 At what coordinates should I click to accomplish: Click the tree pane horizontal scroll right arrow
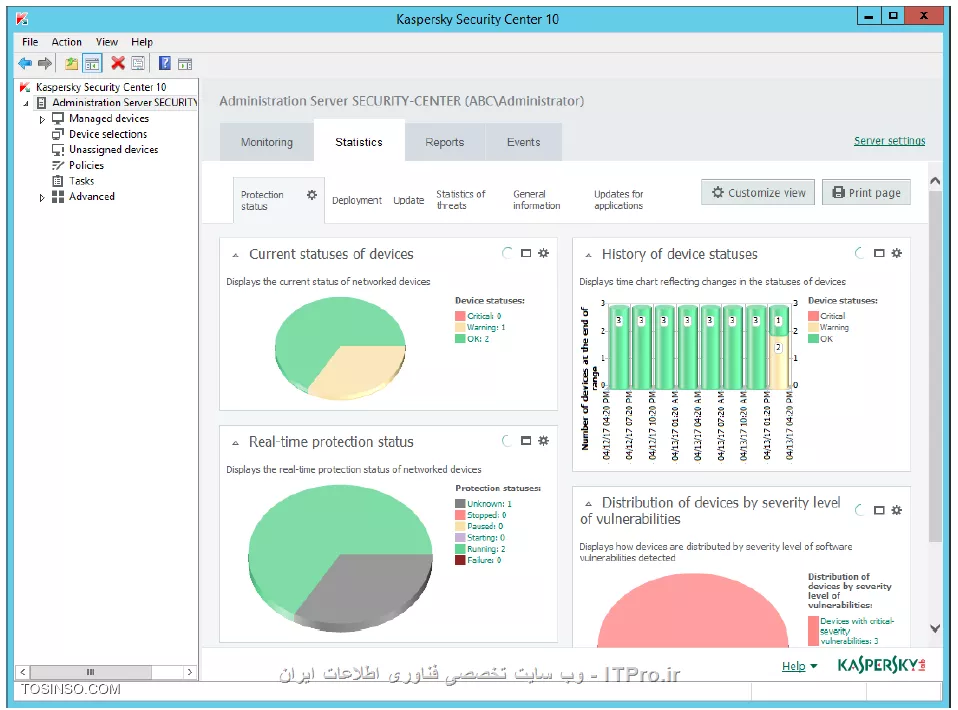190,672
